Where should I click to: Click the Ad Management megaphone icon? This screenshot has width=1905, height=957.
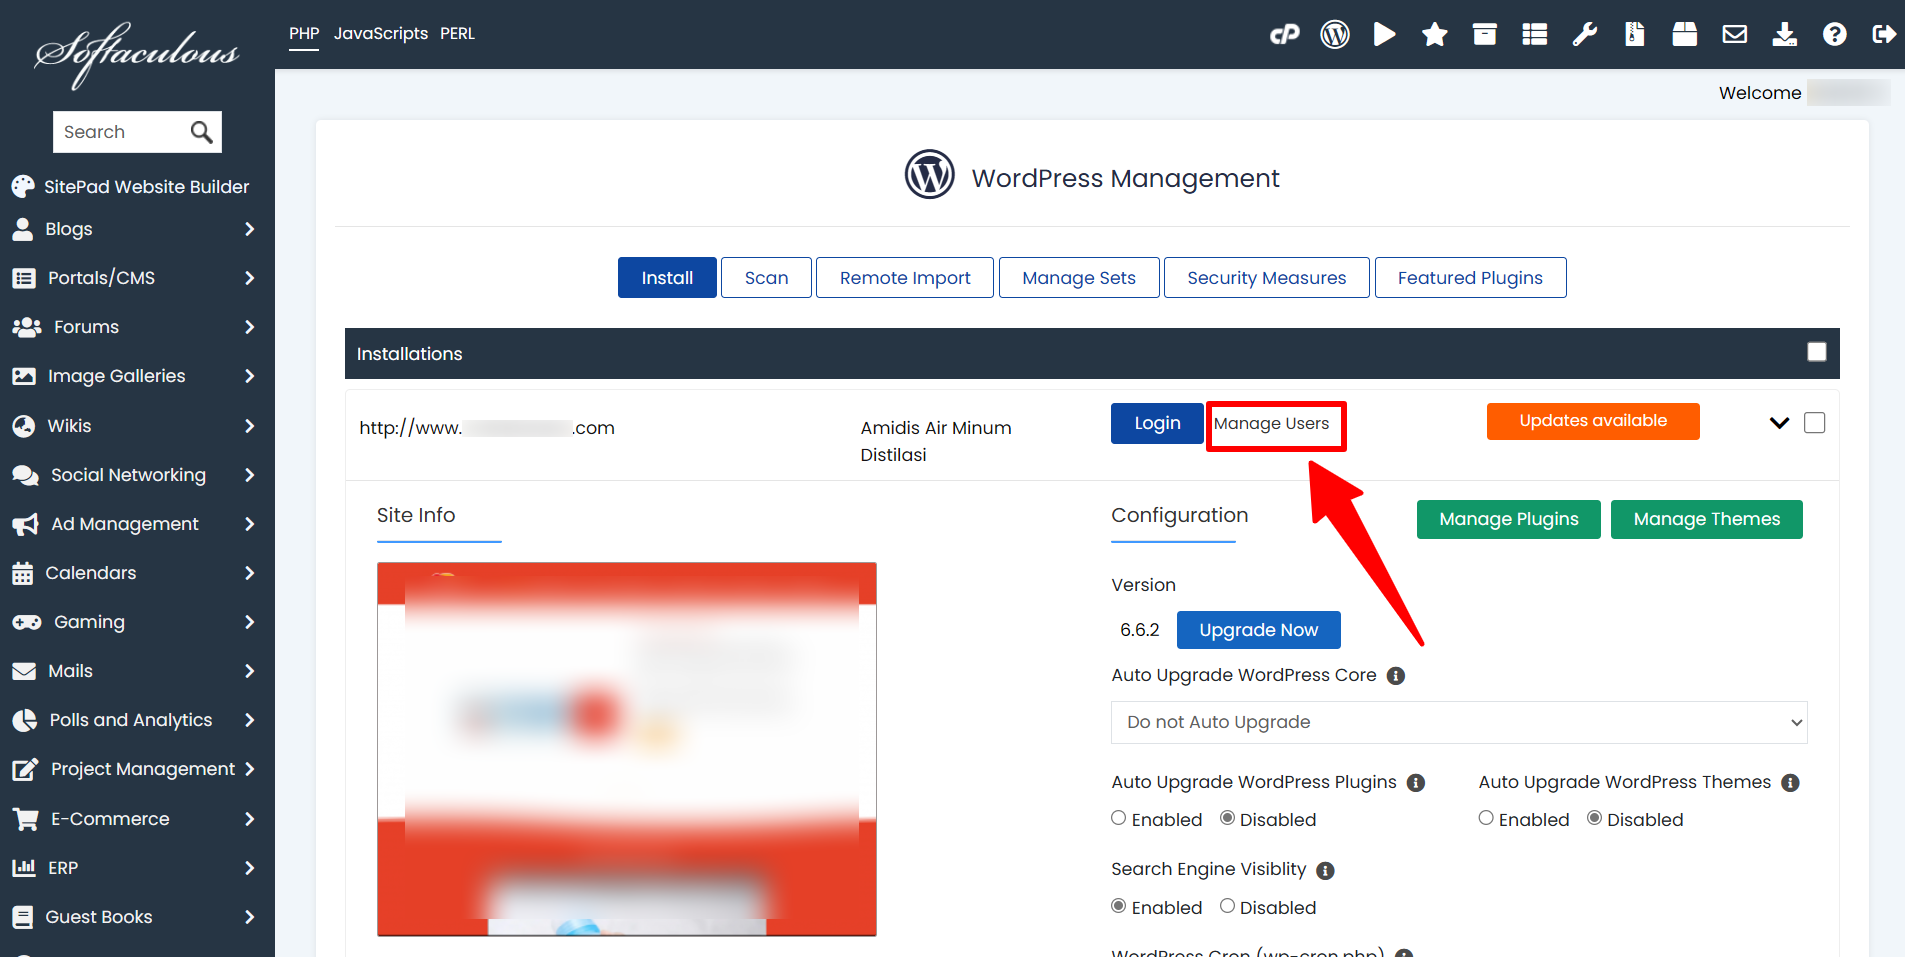click(x=25, y=524)
